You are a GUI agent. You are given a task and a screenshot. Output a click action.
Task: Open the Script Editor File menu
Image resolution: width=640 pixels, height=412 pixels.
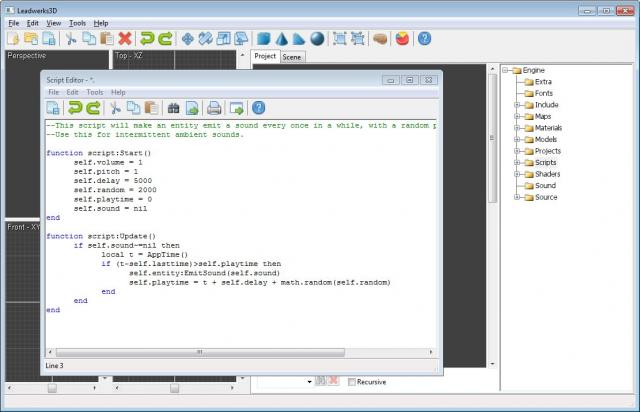coord(53,92)
